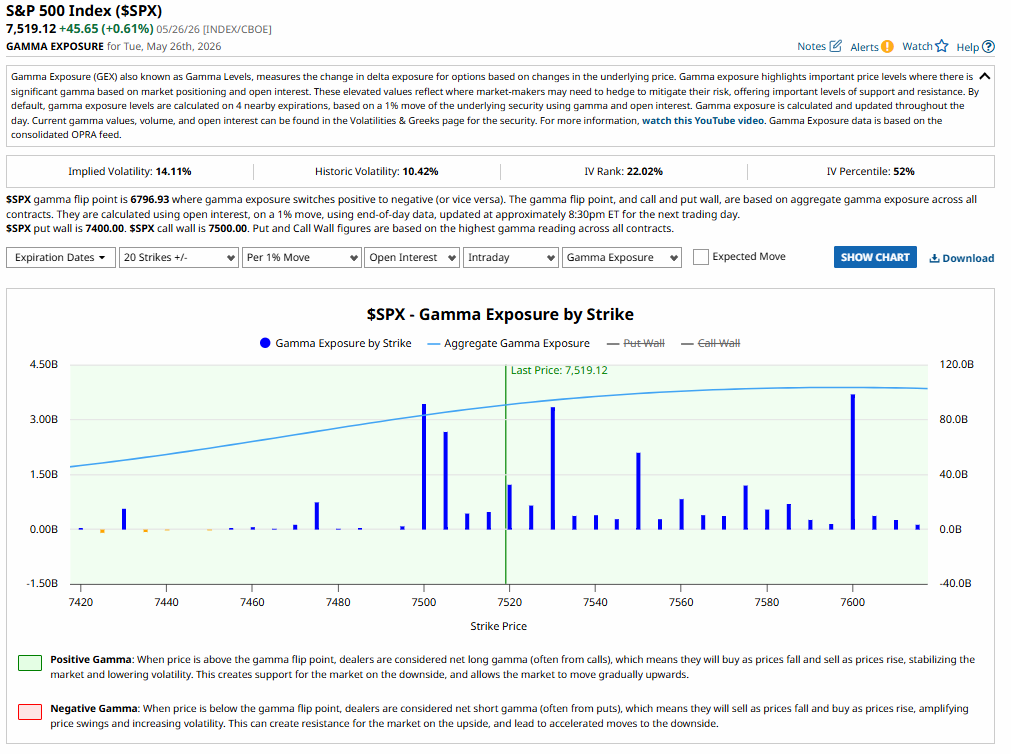Viewport: 1011px width, 754px height.
Task: Click the Watch star icon
Action: (942, 46)
